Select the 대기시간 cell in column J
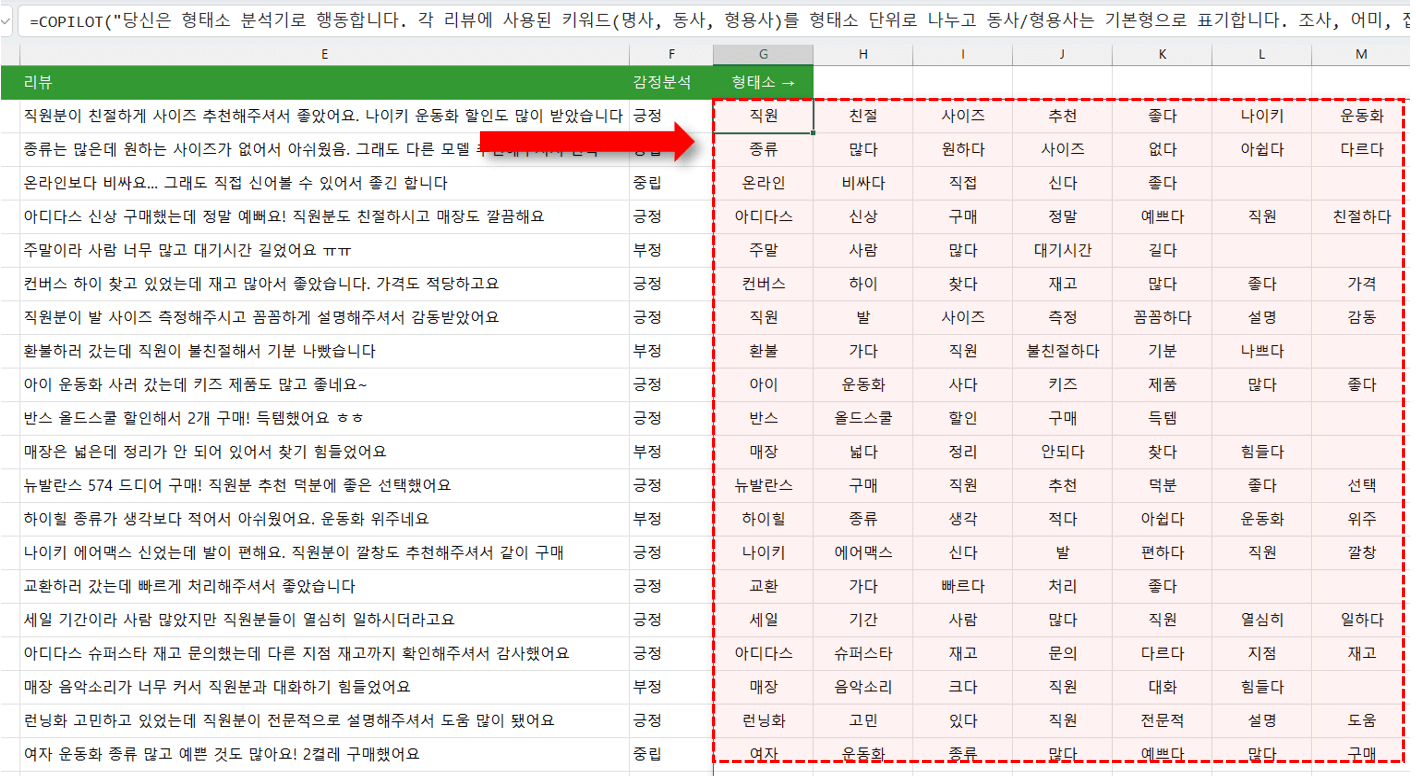This screenshot has width=1416, height=776. point(1062,250)
